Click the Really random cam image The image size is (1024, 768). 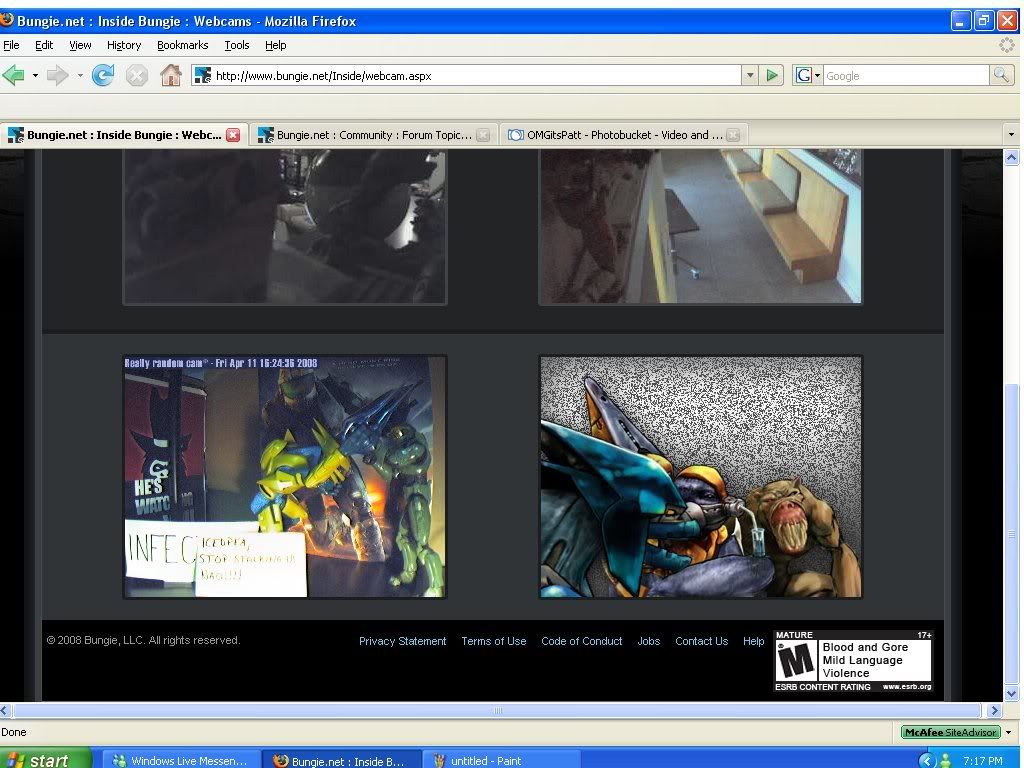coord(285,477)
